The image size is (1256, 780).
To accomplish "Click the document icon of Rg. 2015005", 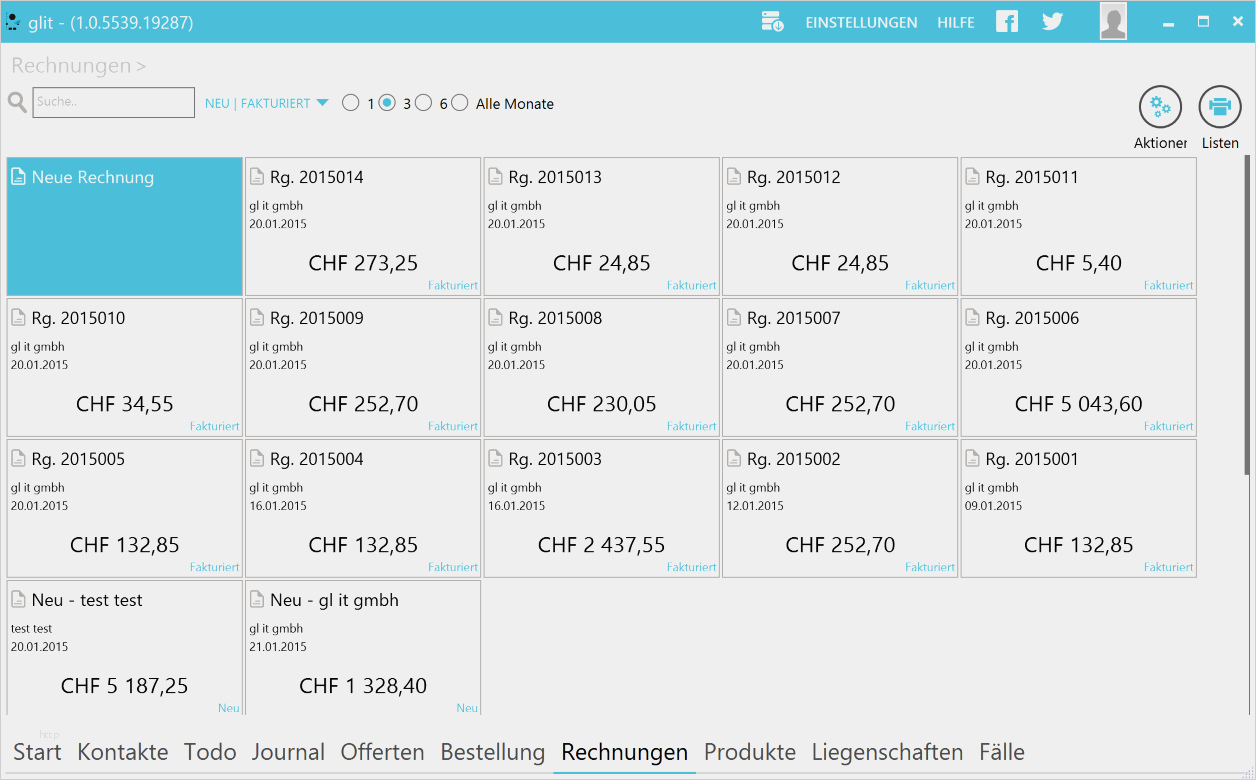I will pyautogui.click(x=18, y=459).
